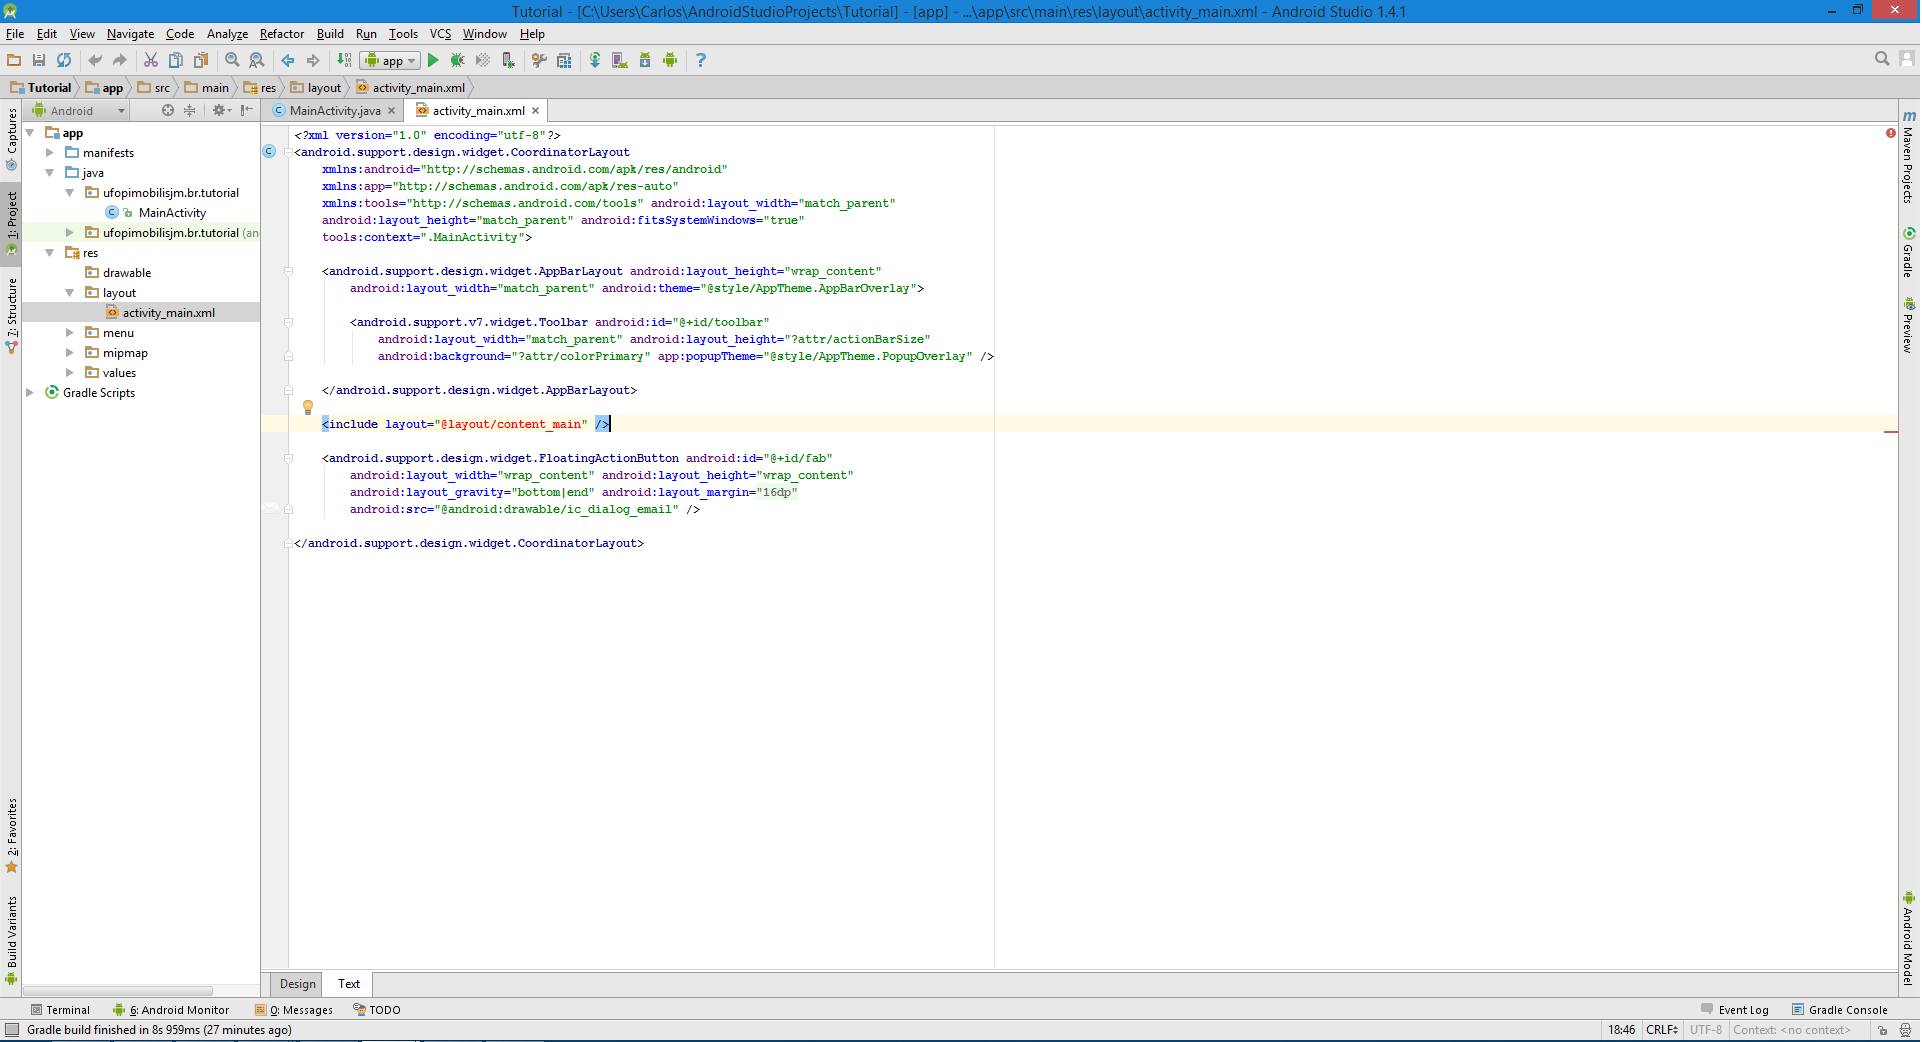Open the SDK Manager icon
Screen dimensions: 1922x1042
point(645,60)
